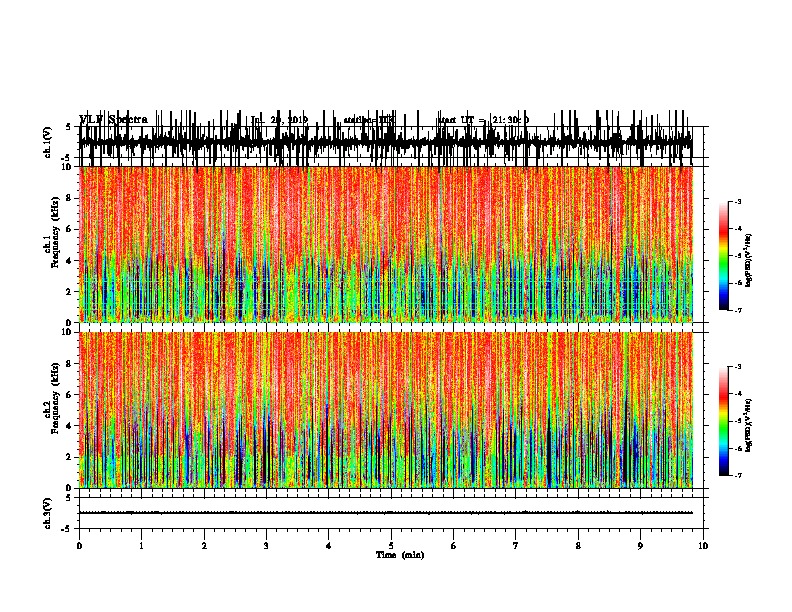Click the ch.1 voltage waveform trace

(x=386, y=142)
